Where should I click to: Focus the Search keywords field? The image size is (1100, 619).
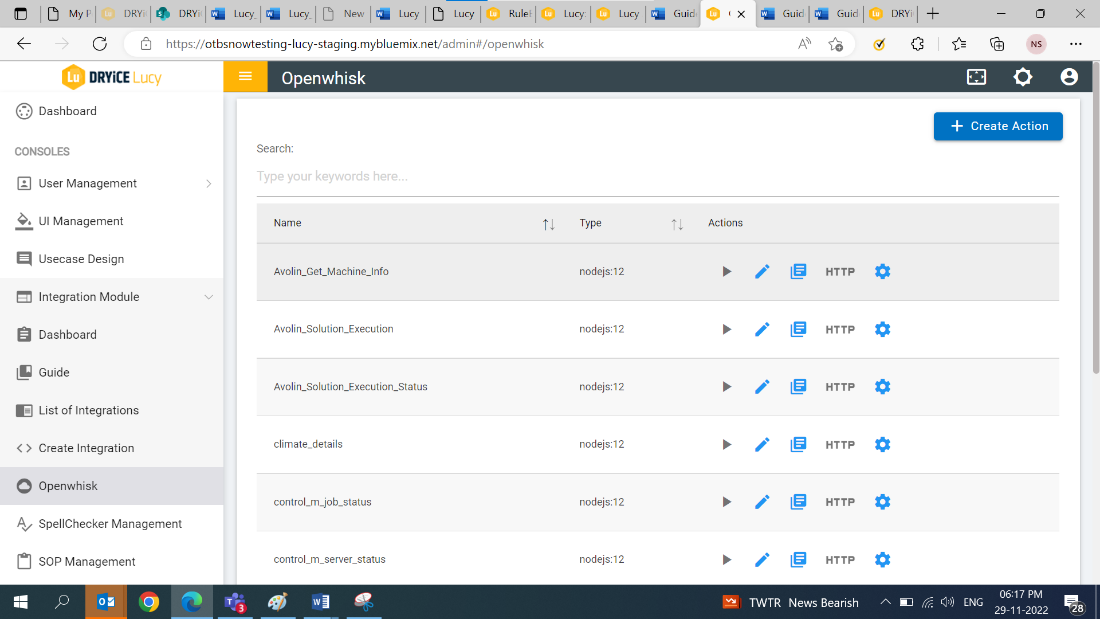(x=657, y=176)
